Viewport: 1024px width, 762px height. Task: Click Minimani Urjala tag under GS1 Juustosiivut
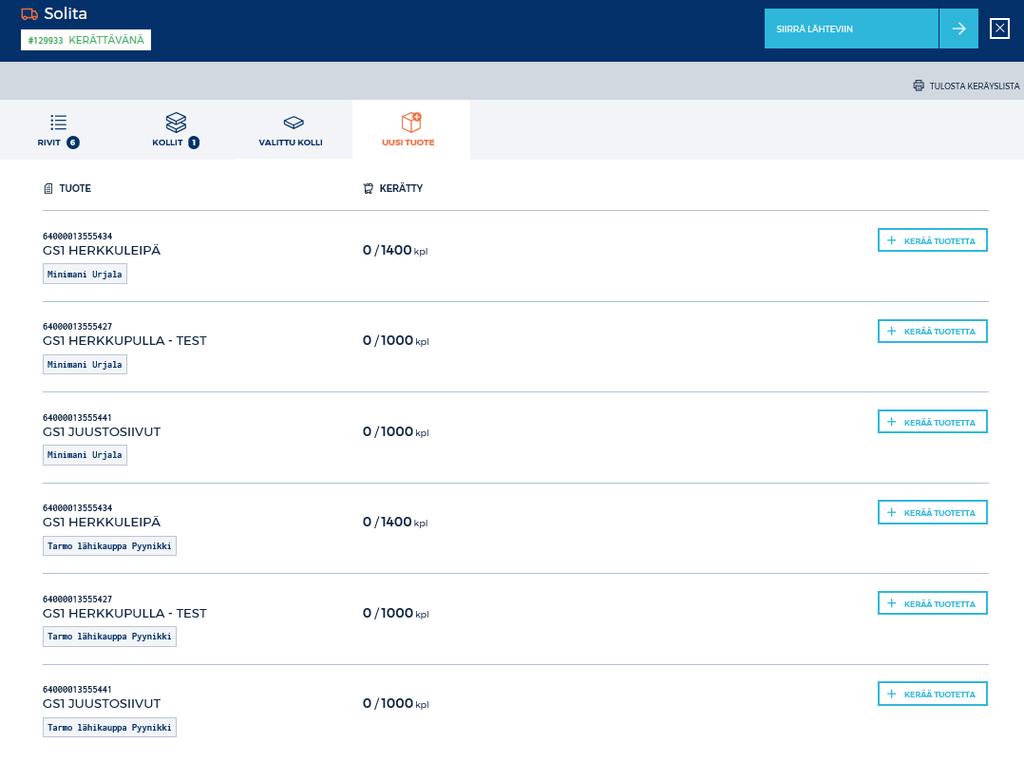(x=85, y=455)
